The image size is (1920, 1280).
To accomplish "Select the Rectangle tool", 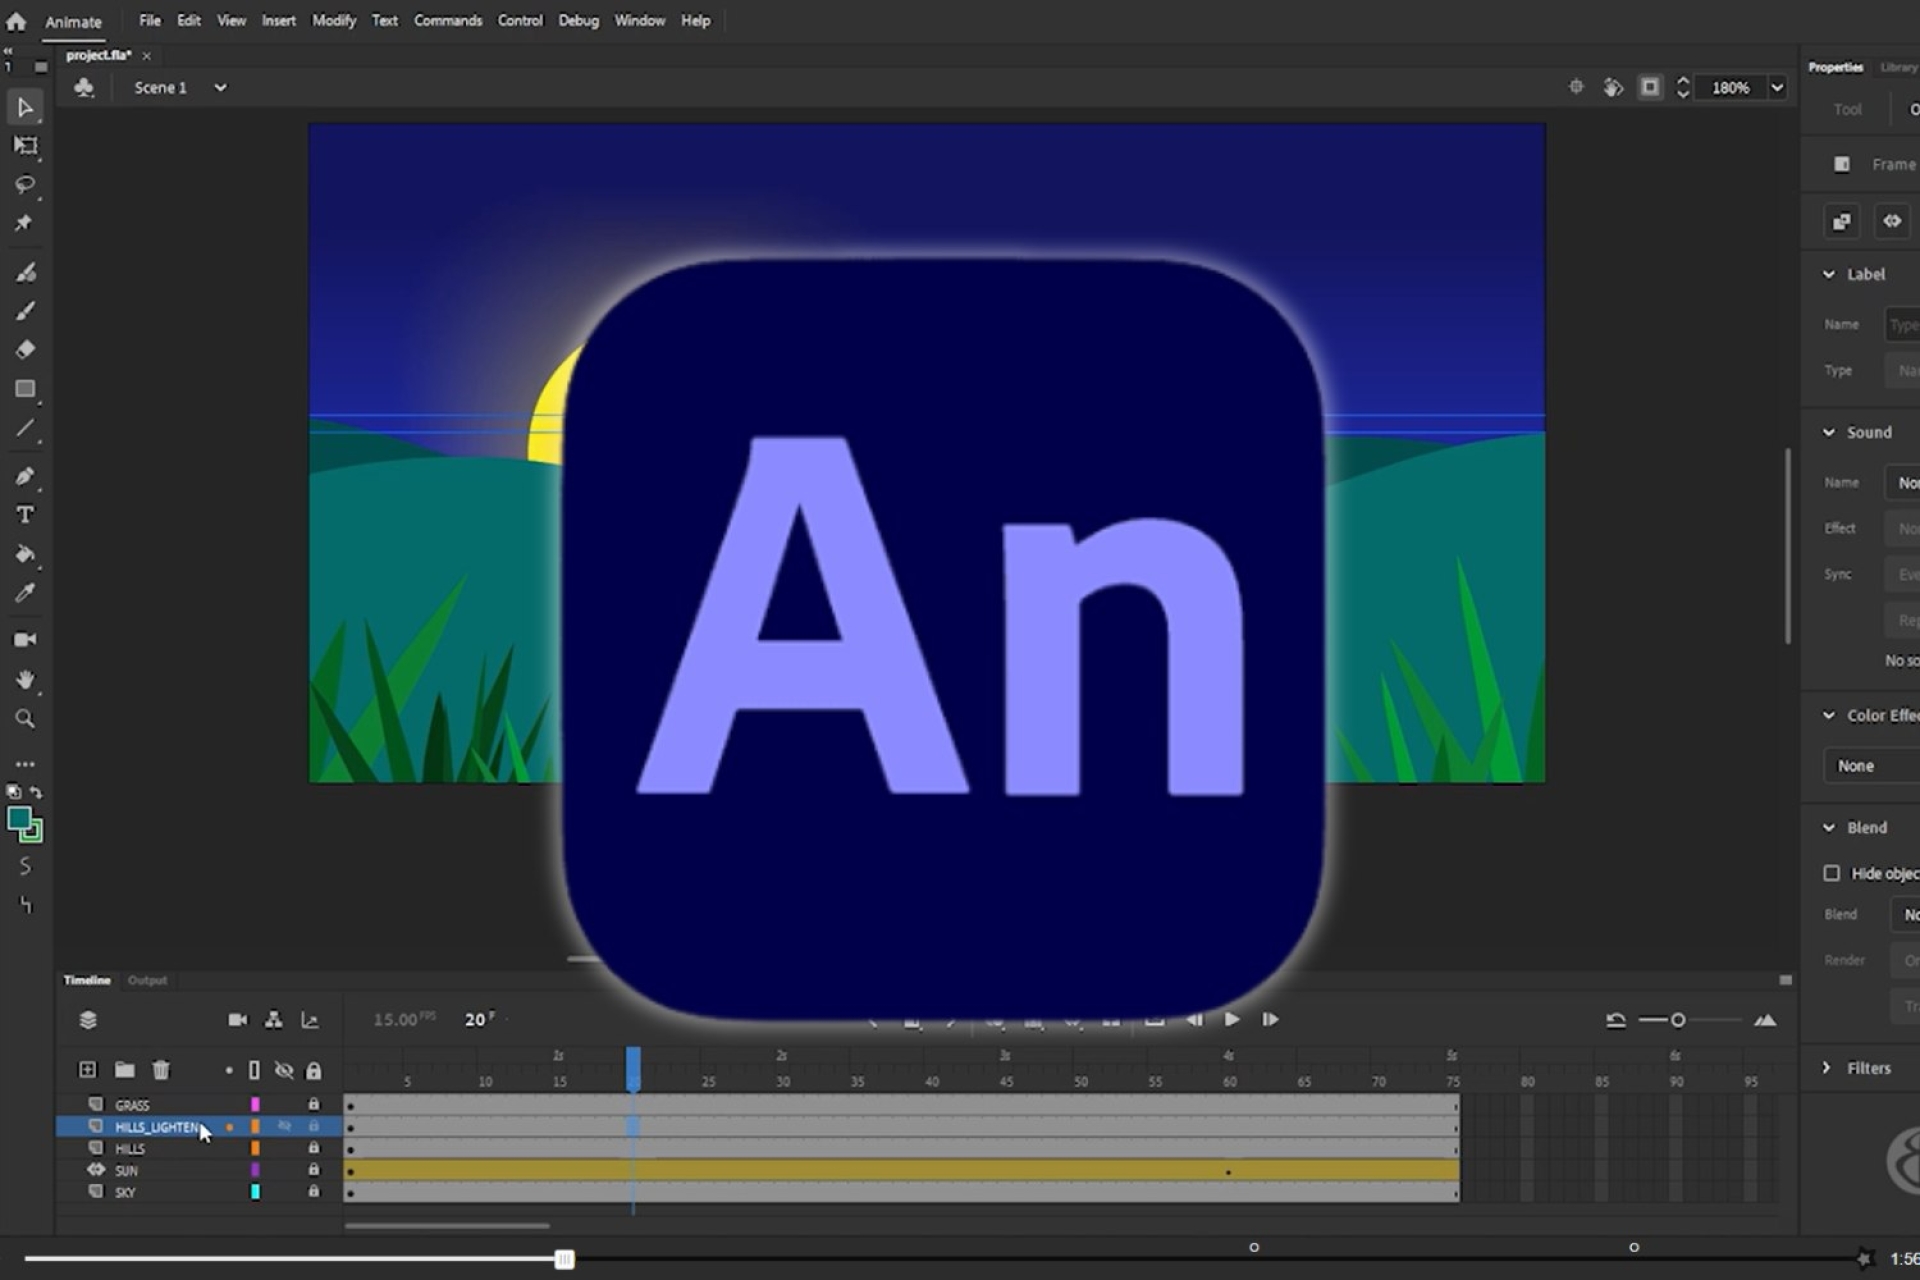I will point(25,389).
